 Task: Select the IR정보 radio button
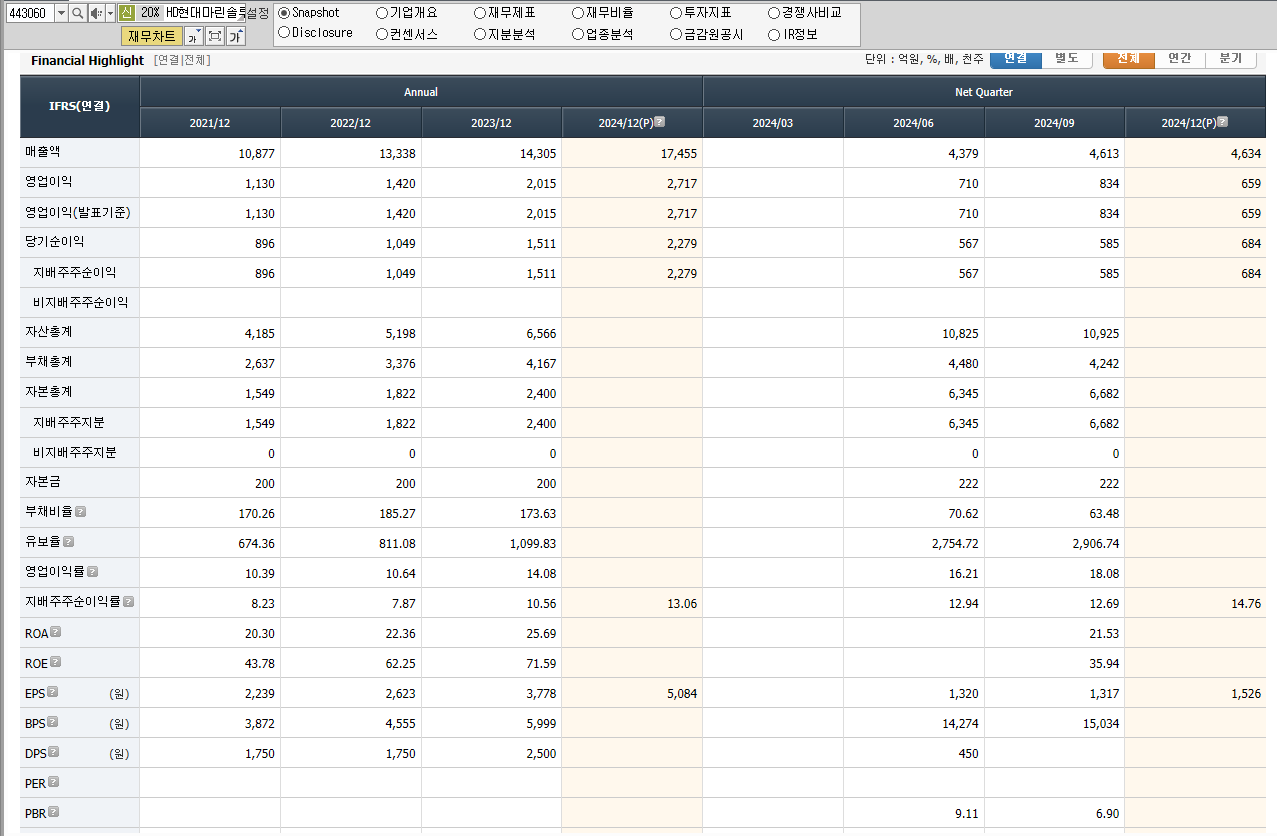pyautogui.click(x=774, y=34)
